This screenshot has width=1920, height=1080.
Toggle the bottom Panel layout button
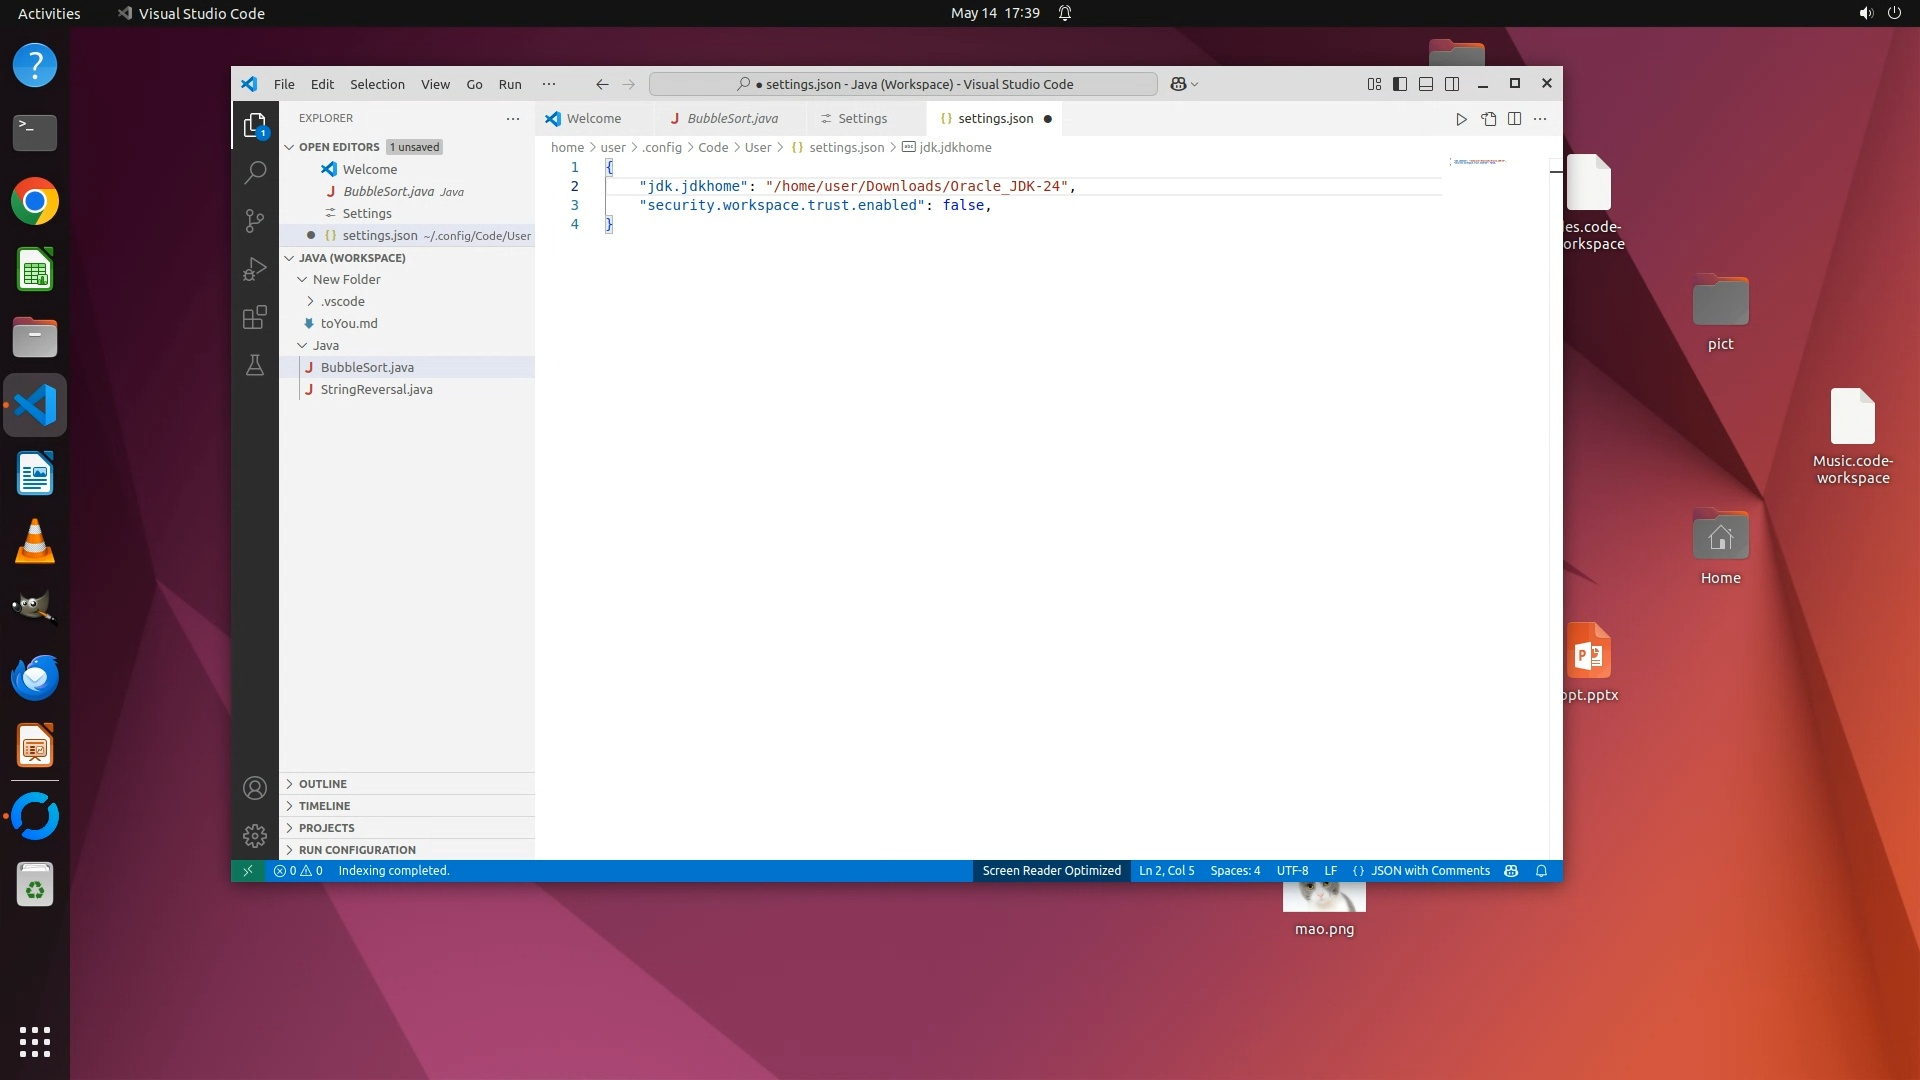pyautogui.click(x=1426, y=84)
